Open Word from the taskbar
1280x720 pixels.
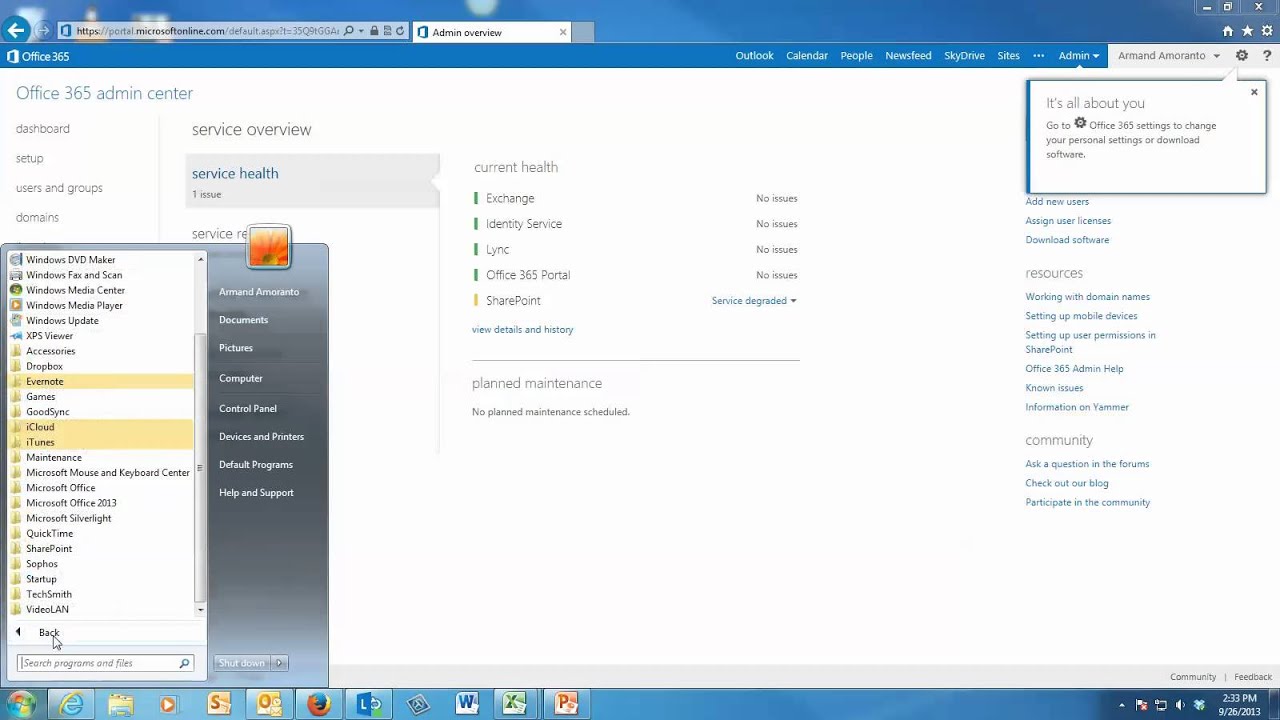(x=467, y=704)
